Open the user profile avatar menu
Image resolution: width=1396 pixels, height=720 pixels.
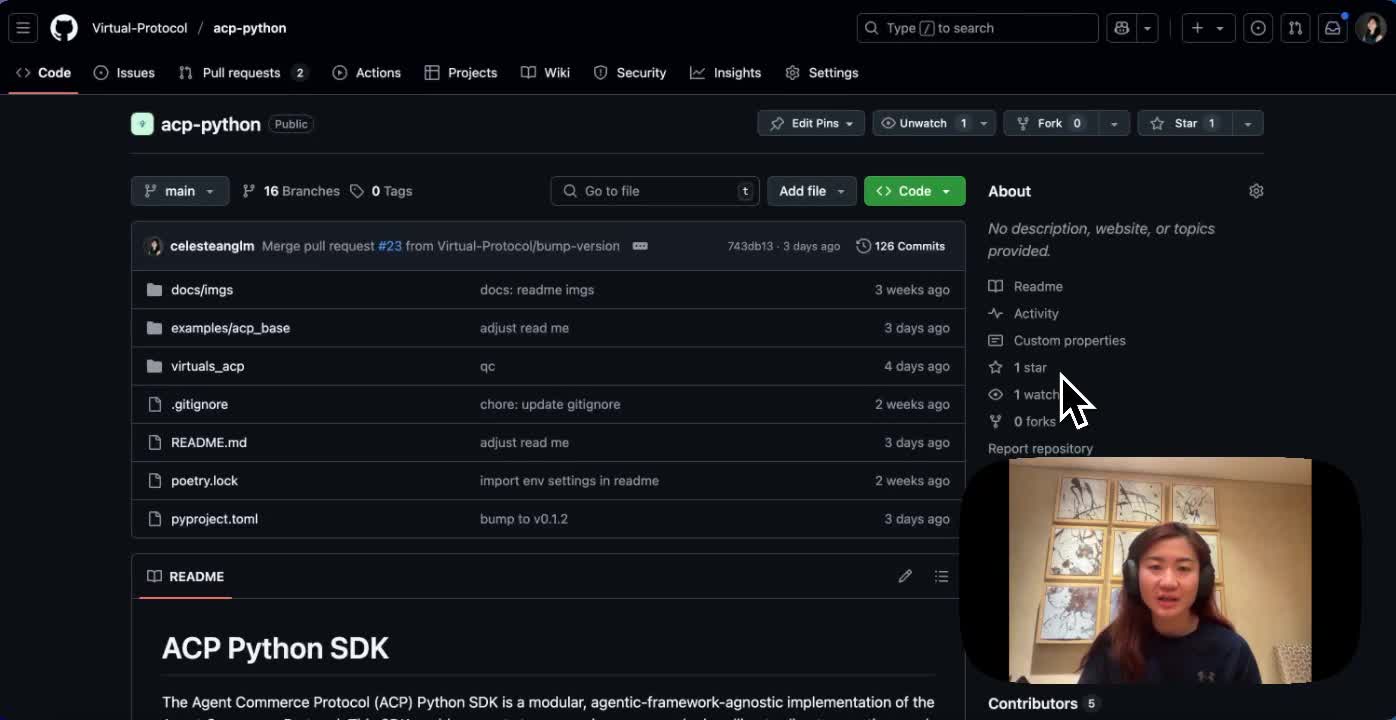pyautogui.click(x=1370, y=28)
